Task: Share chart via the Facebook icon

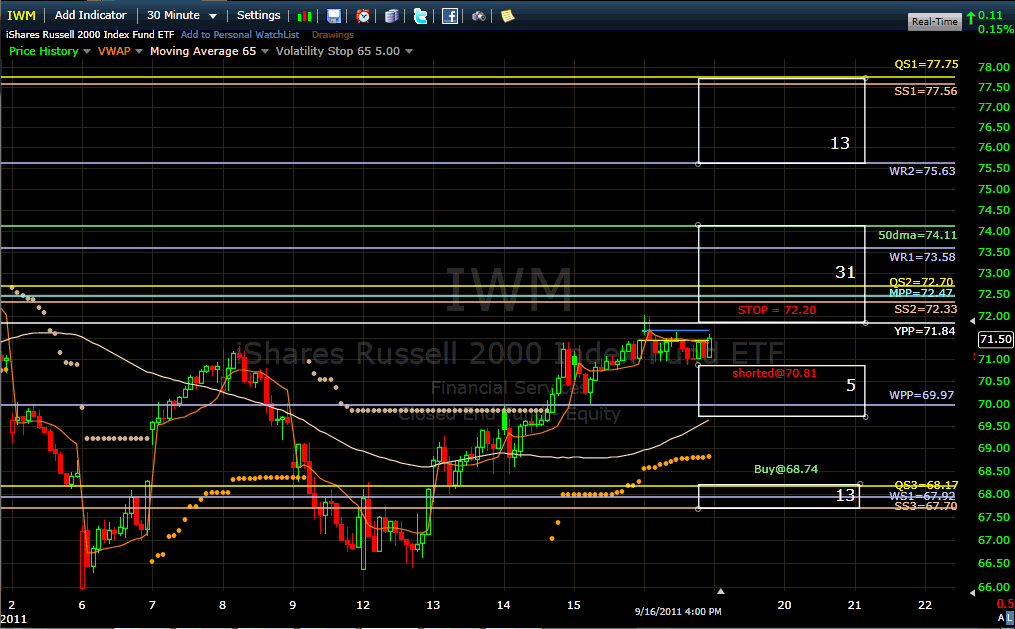Action: click(x=450, y=16)
